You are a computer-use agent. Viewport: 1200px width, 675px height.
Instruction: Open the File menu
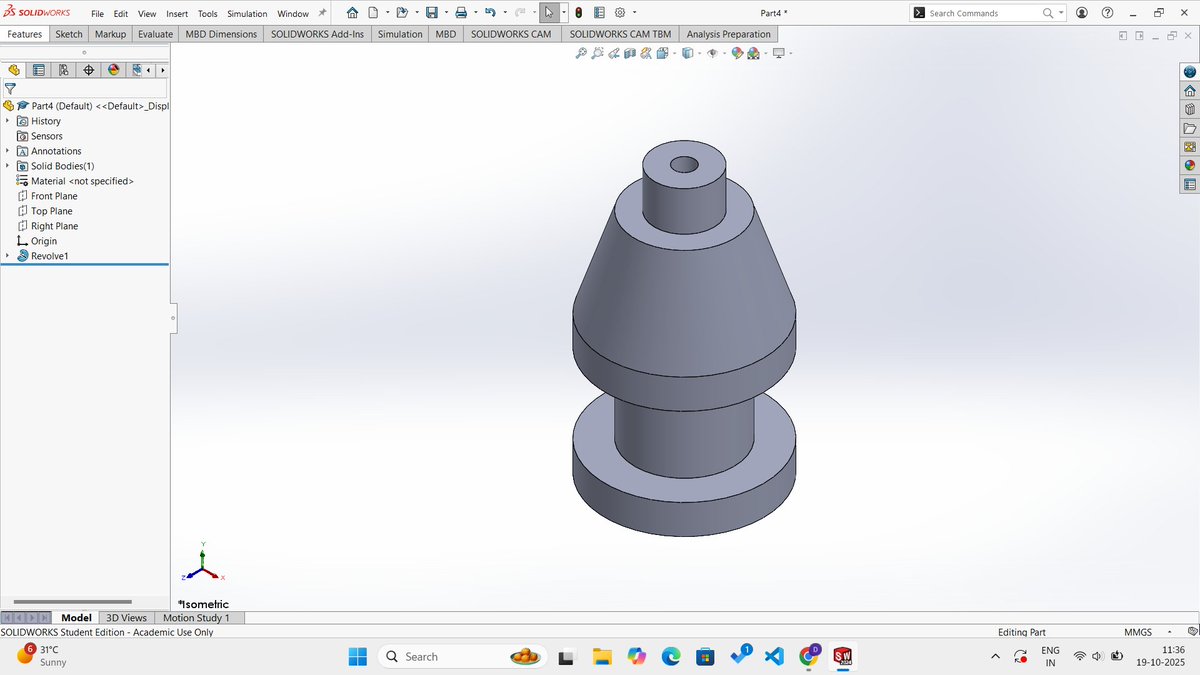(97, 14)
